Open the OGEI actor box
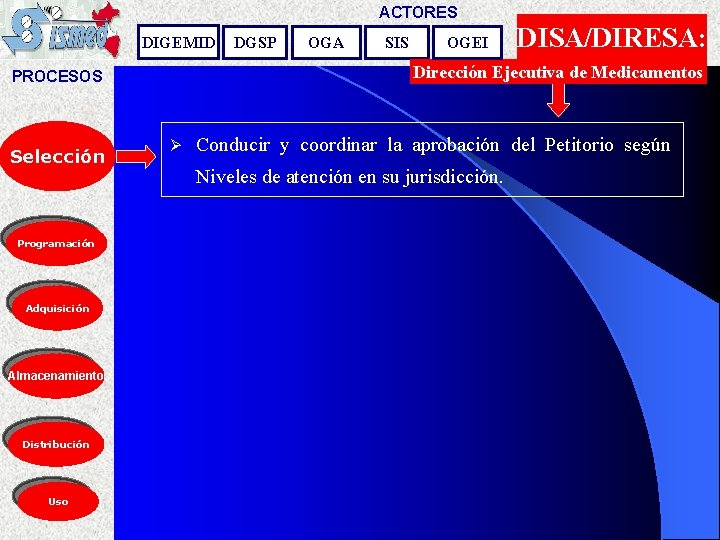This screenshot has width=720, height=540. (467, 42)
